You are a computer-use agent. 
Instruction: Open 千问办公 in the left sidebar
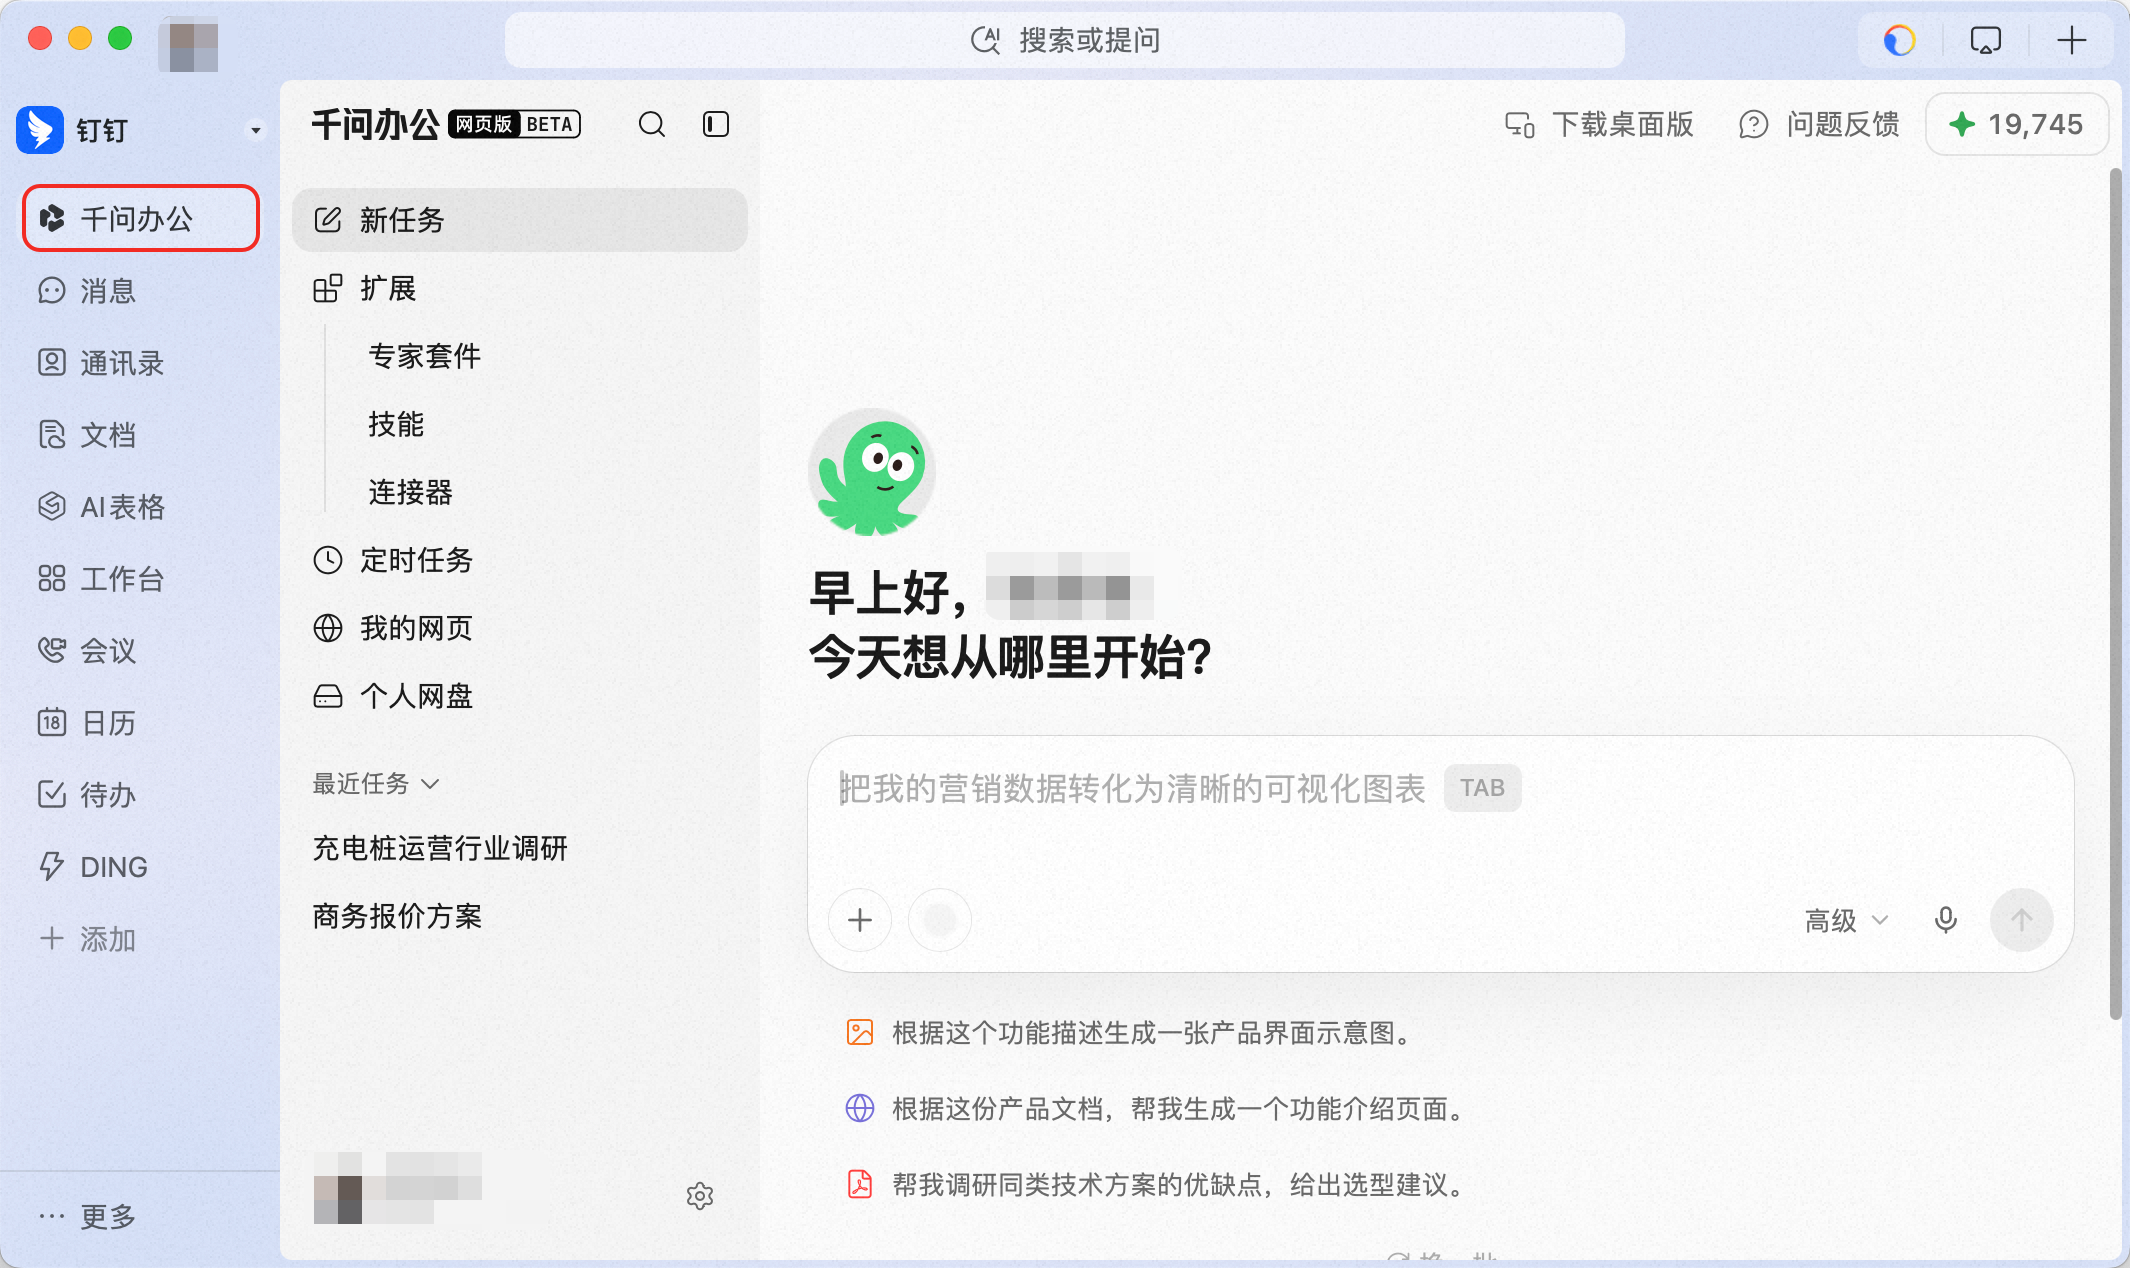click(x=141, y=218)
